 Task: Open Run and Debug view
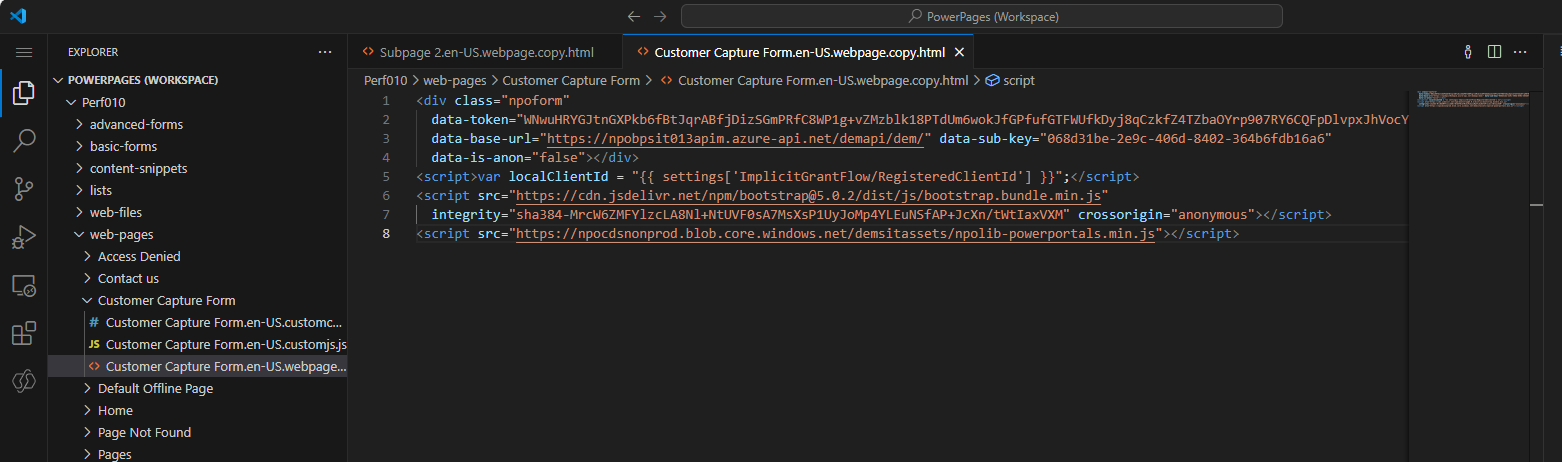pyautogui.click(x=24, y=237)
